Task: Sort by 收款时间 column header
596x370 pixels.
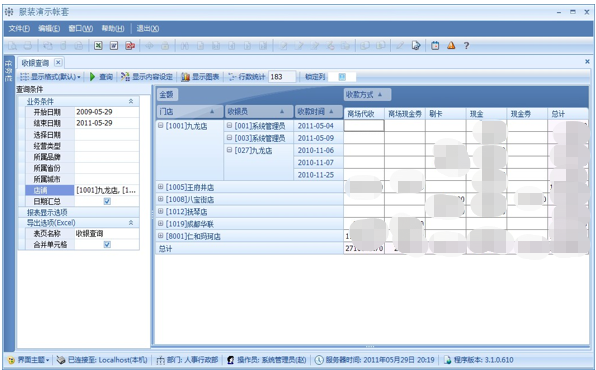Action: click(319, 111)
